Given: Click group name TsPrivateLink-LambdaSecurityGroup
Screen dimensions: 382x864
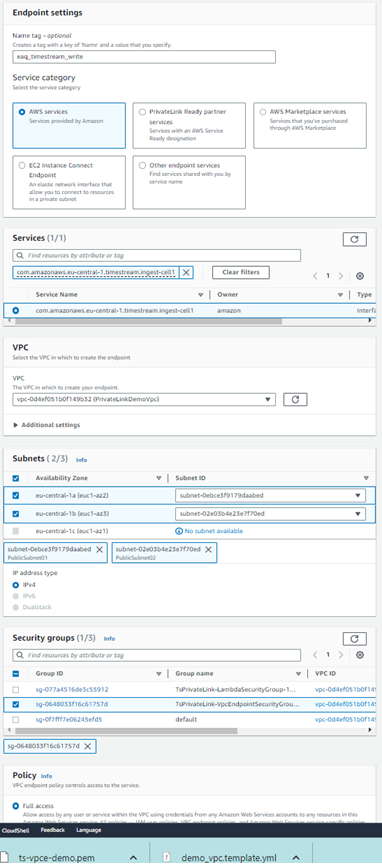Looking at the screenshot, I should click(x=236, y=689).
